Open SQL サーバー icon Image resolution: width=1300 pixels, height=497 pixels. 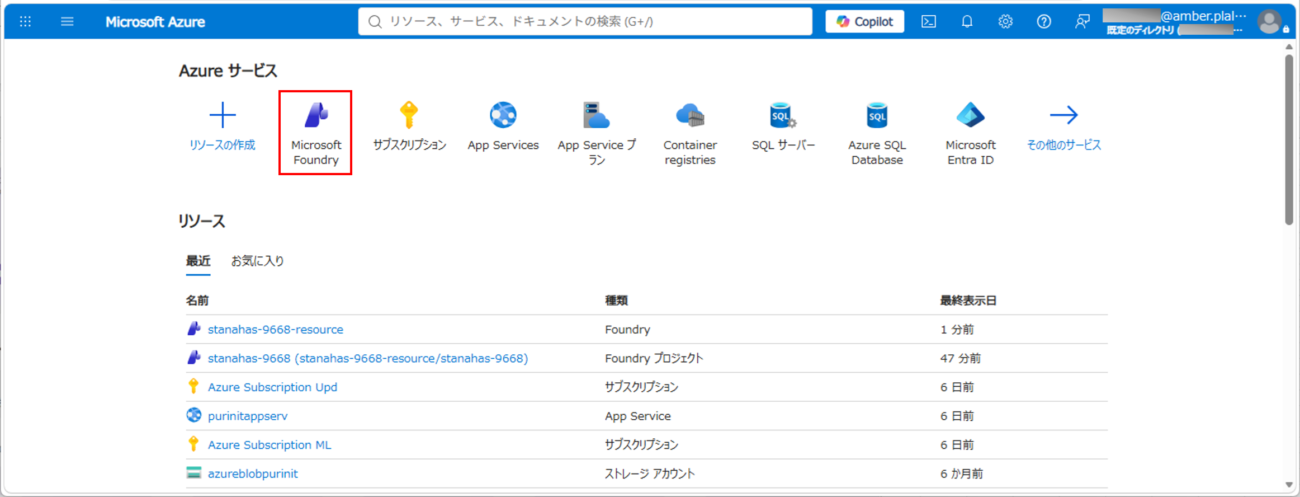pyautogui.click(x=783, y=115)
